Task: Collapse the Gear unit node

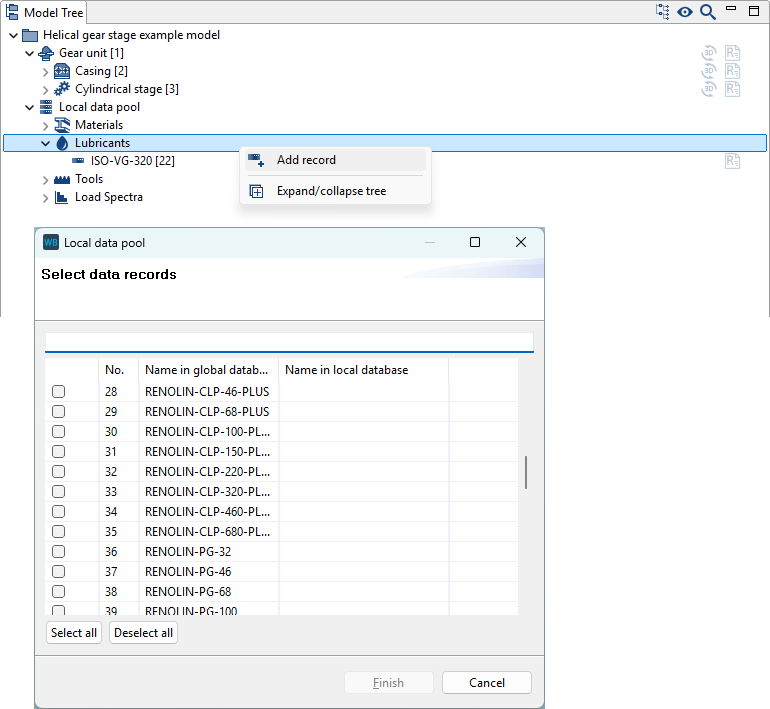Action: (29, 53)
